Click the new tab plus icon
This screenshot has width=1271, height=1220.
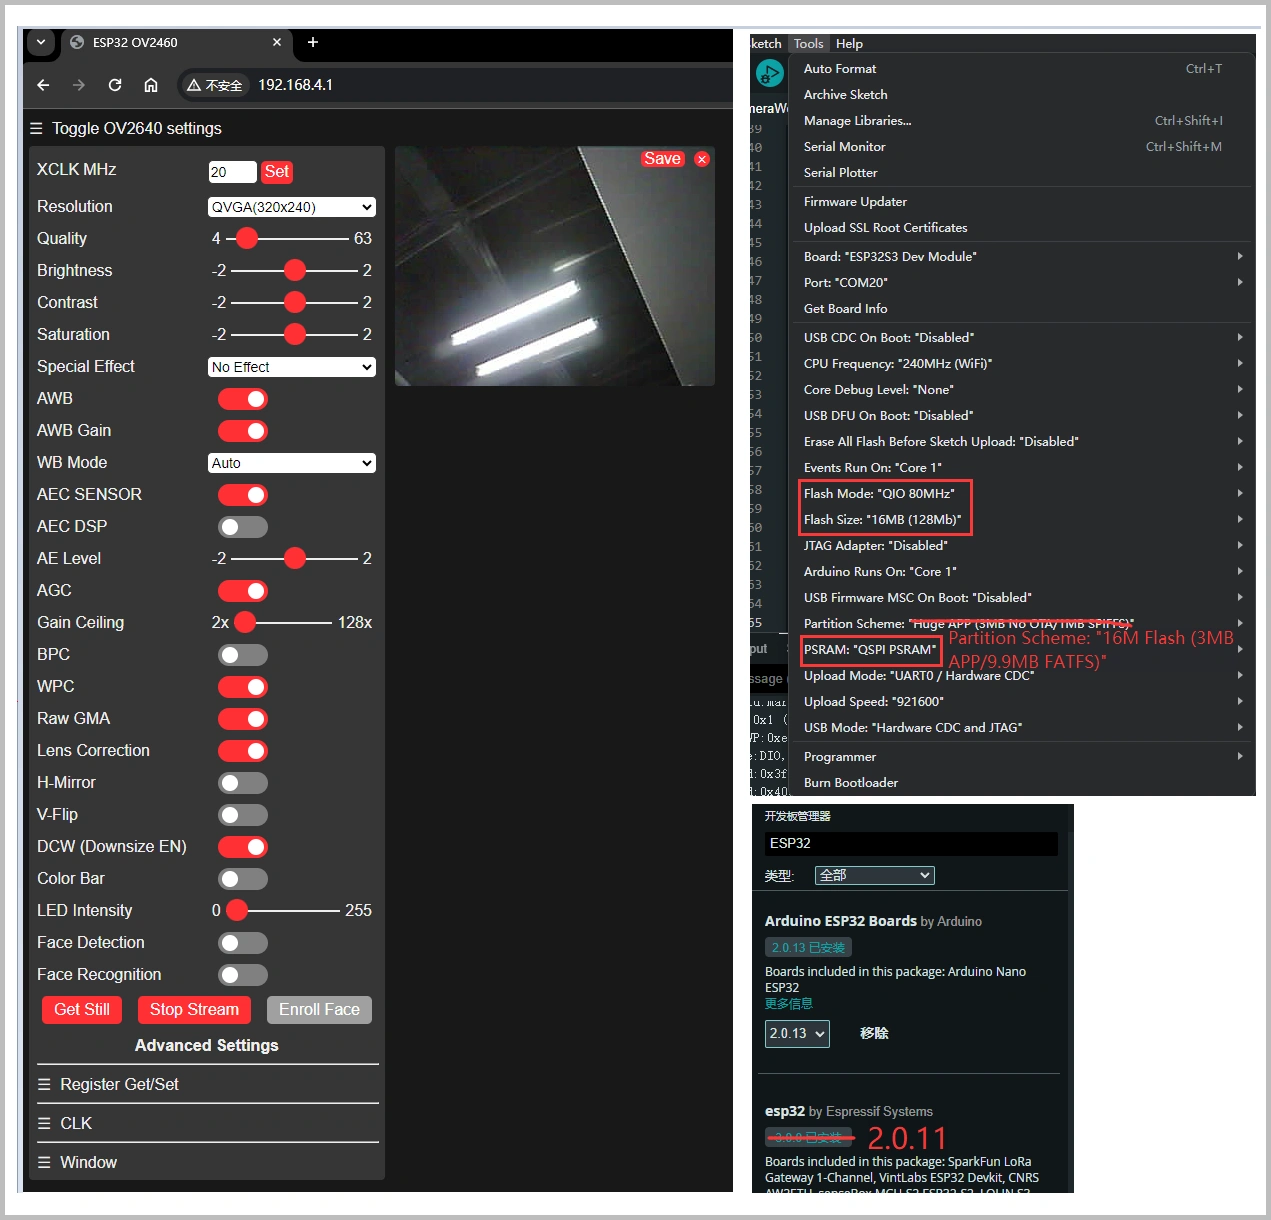coord(312,43)
